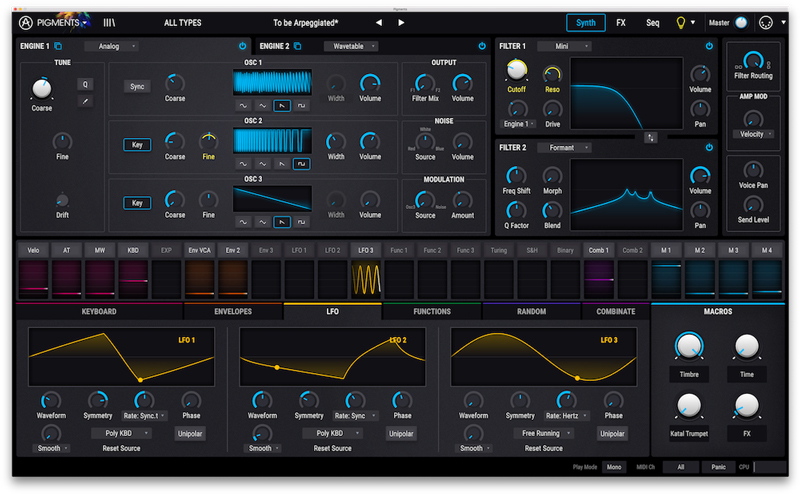
Task: Select the Env VCA modulation source
Action: tap(199, 250)
